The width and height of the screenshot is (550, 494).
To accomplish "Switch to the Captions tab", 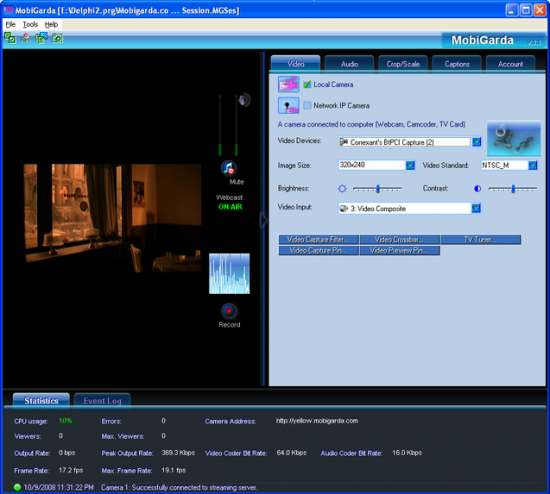I will click(457, 64).
